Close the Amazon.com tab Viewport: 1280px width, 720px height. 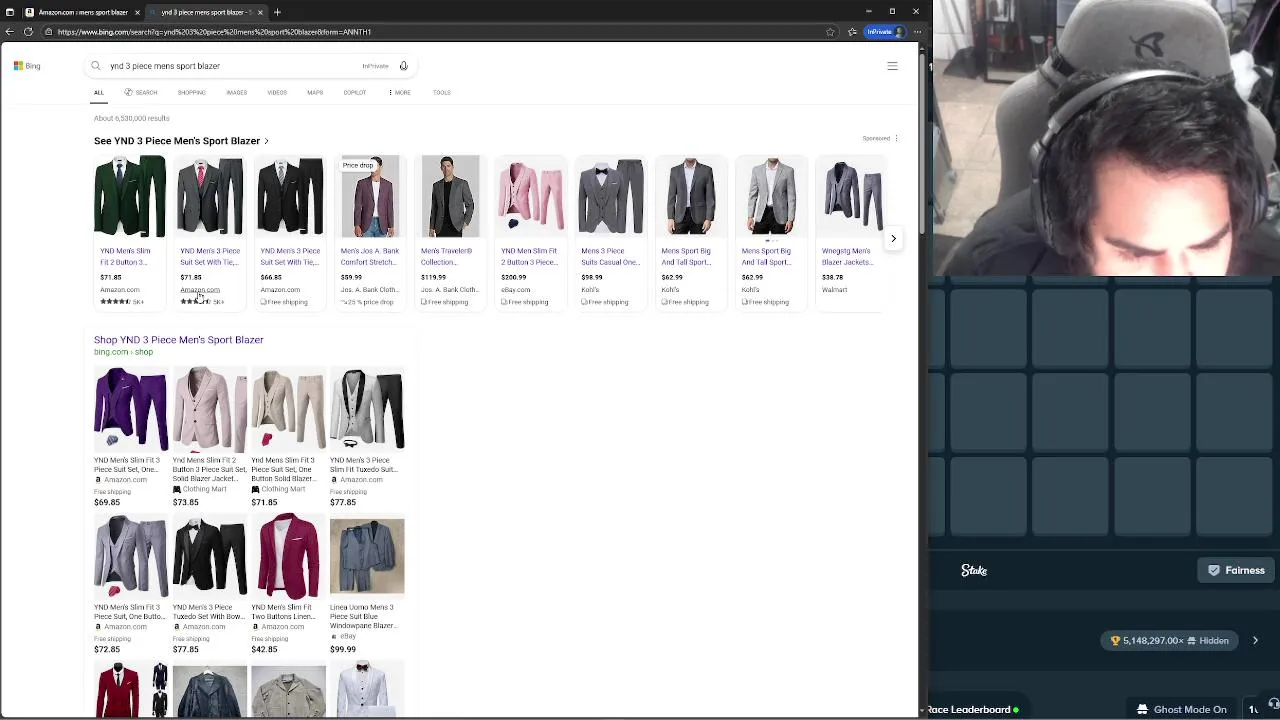coord(137,12)
